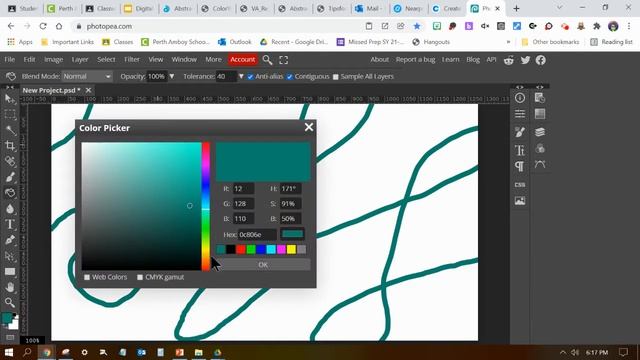Open the Window menu
This screenshot has width=640, height=360.
184,60
